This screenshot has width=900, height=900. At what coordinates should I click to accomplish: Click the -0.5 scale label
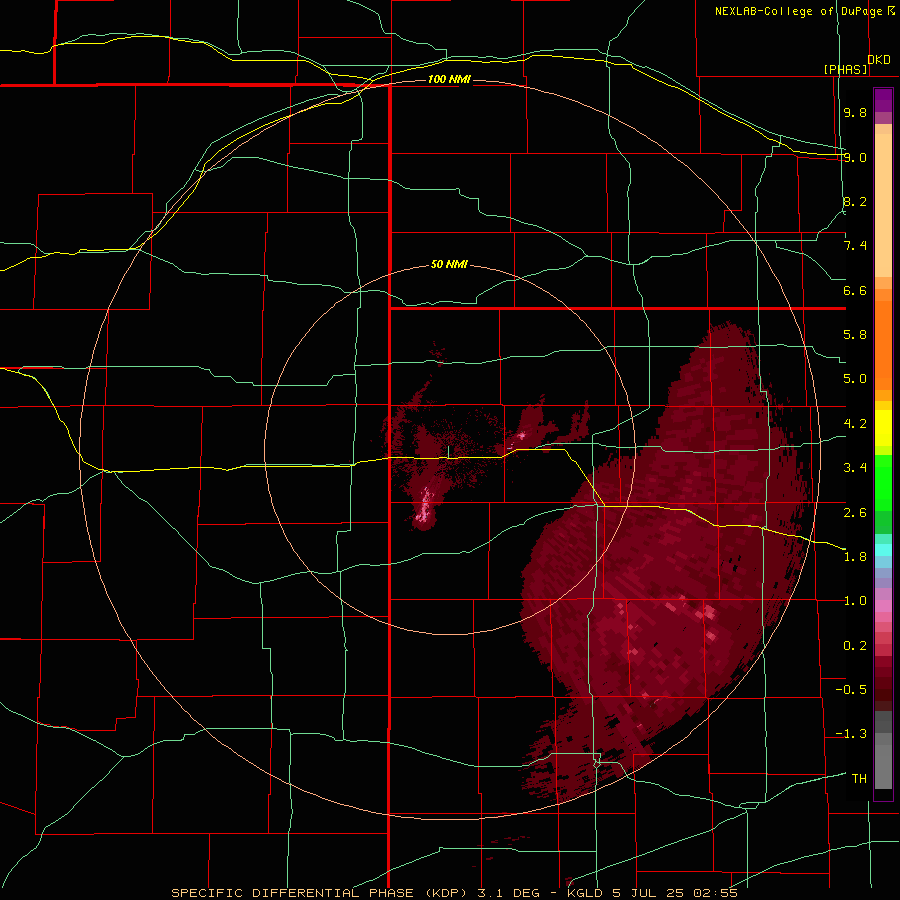(851, 690)
